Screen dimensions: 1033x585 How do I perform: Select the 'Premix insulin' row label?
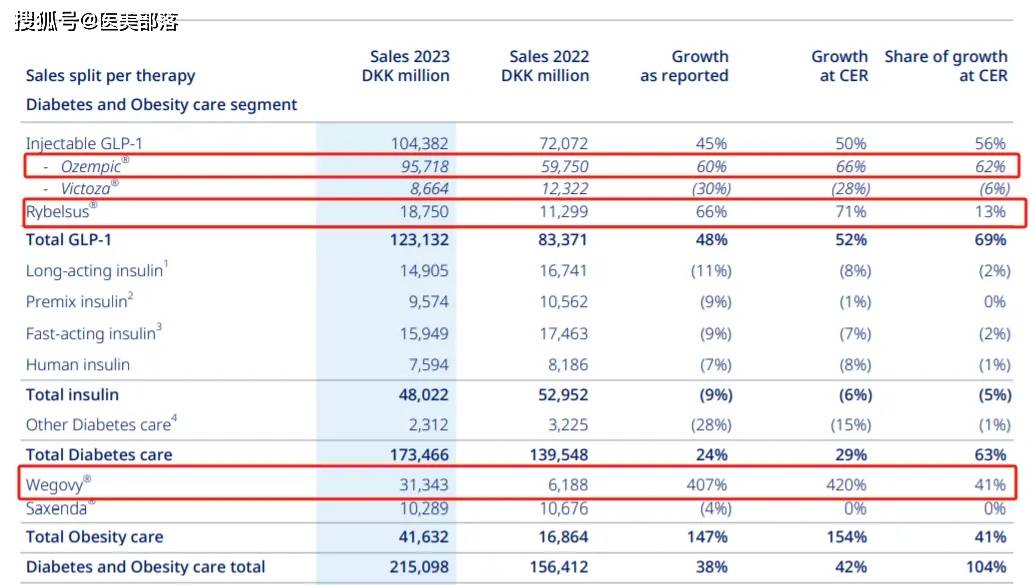coord(80,301)
